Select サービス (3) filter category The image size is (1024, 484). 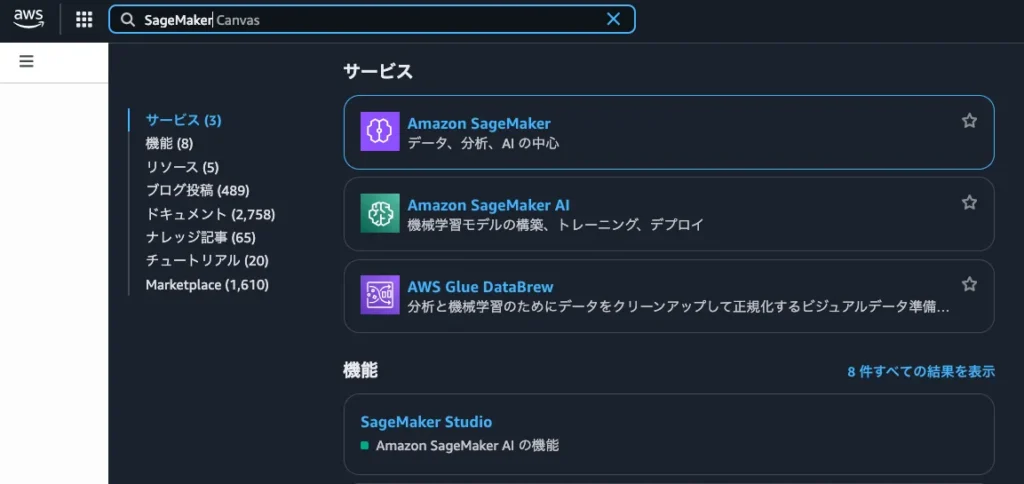tap(183, 120)
